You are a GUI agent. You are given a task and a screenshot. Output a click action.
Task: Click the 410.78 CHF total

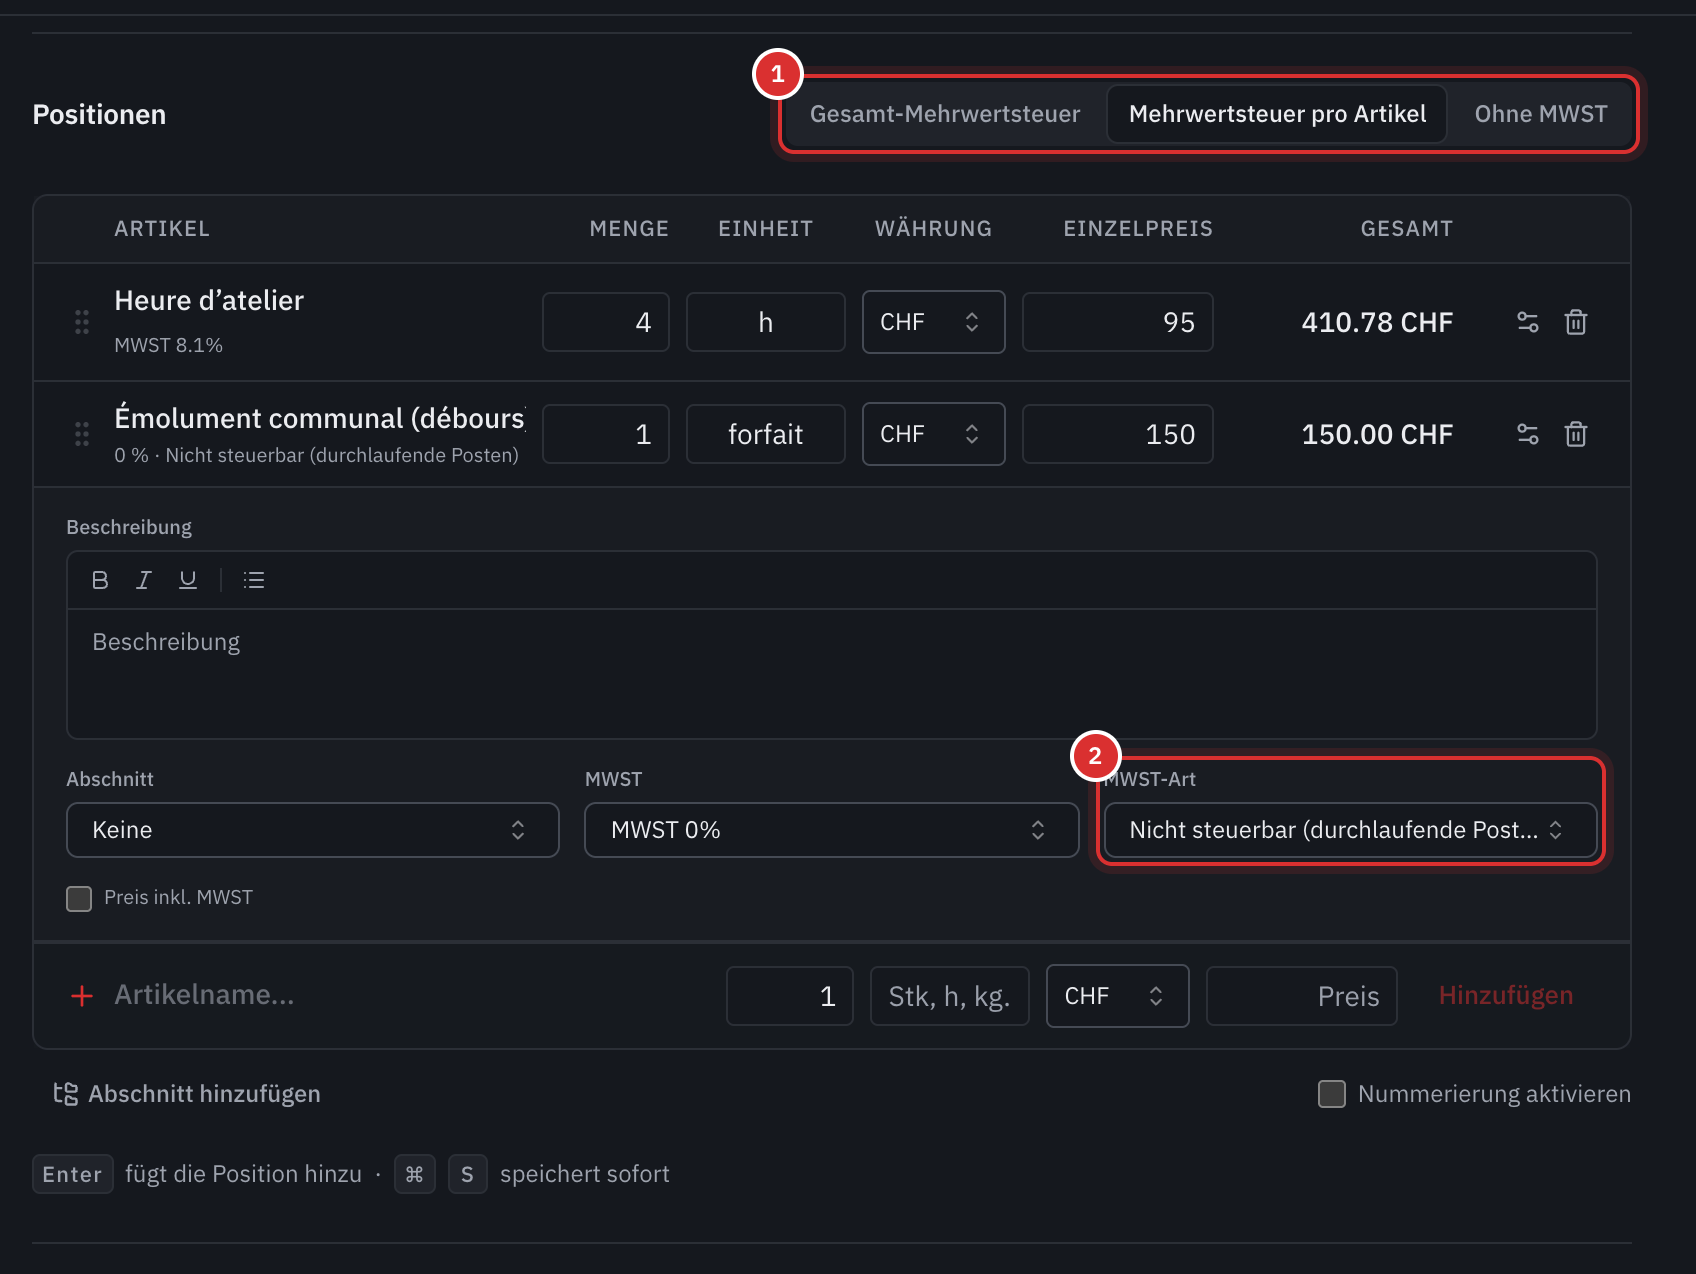(x=1377, y=322)
